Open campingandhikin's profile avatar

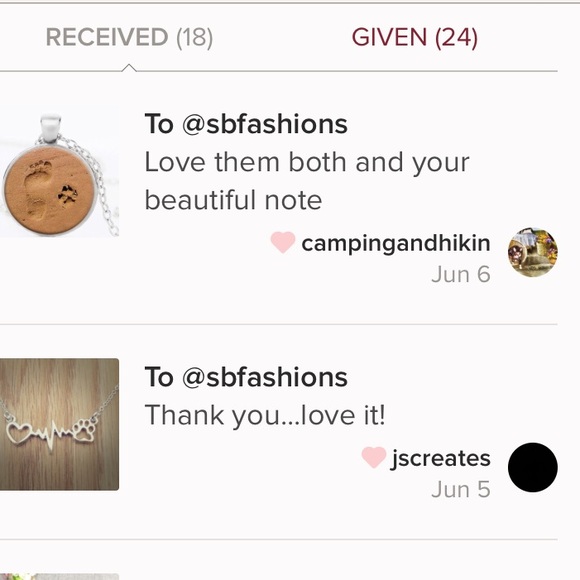[533, 252]
